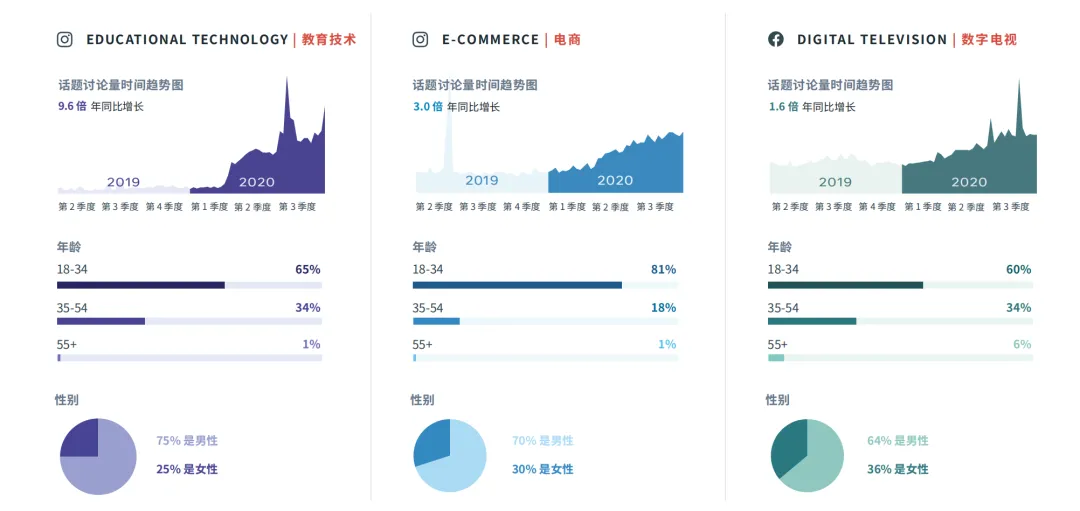Click the 性别 label in Educational Technology column
Viewport: 1080px width, 511px height.
[67, 399]
